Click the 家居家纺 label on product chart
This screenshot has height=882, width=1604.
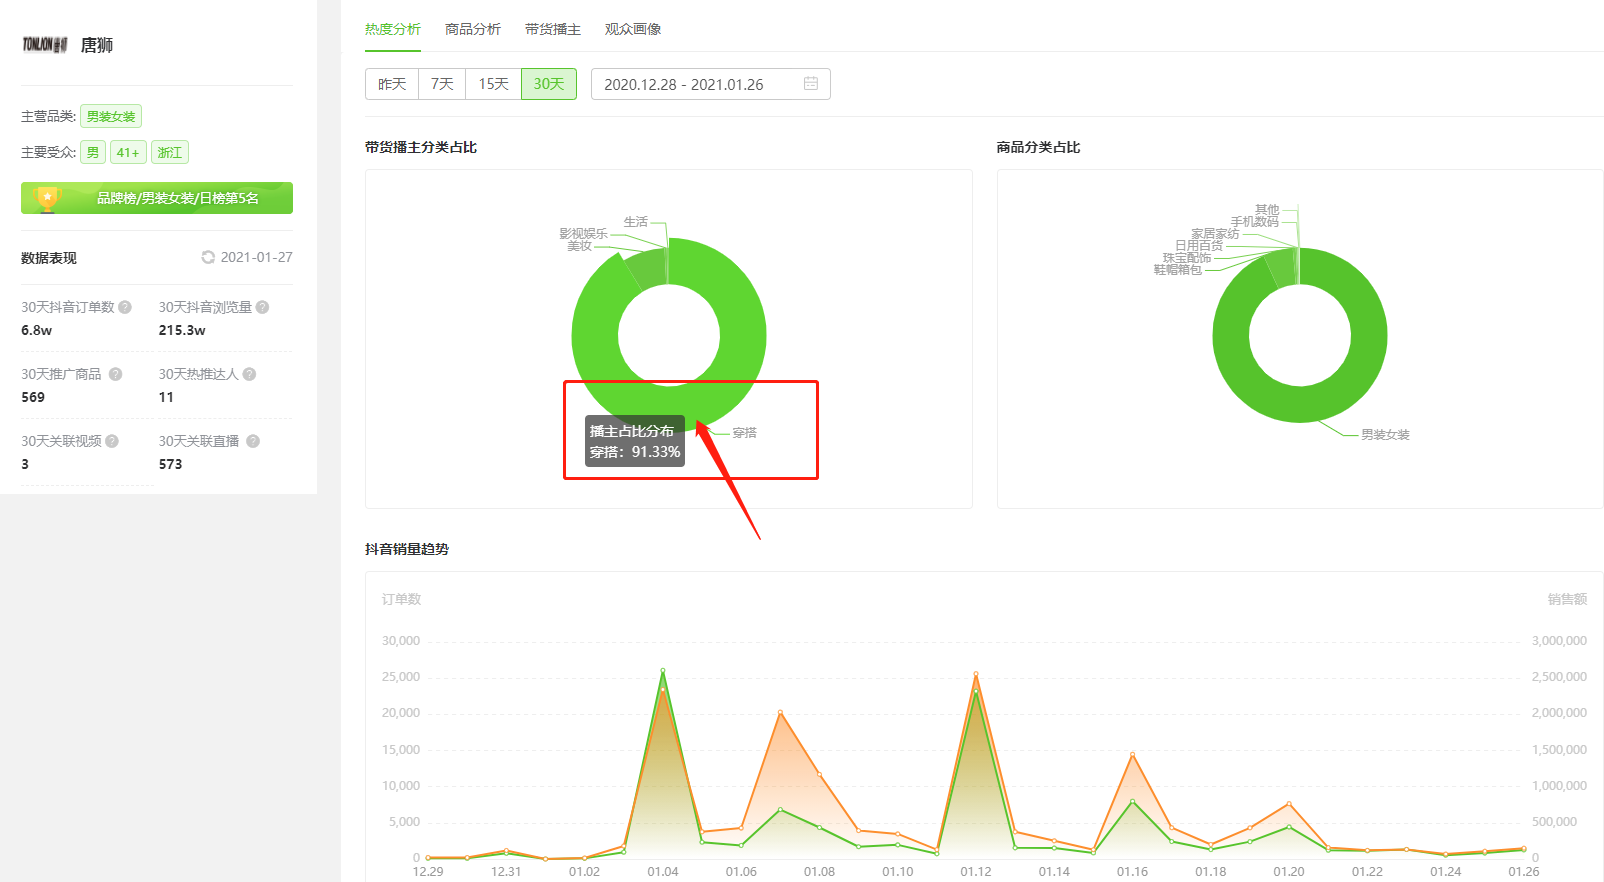(1215, 234)
